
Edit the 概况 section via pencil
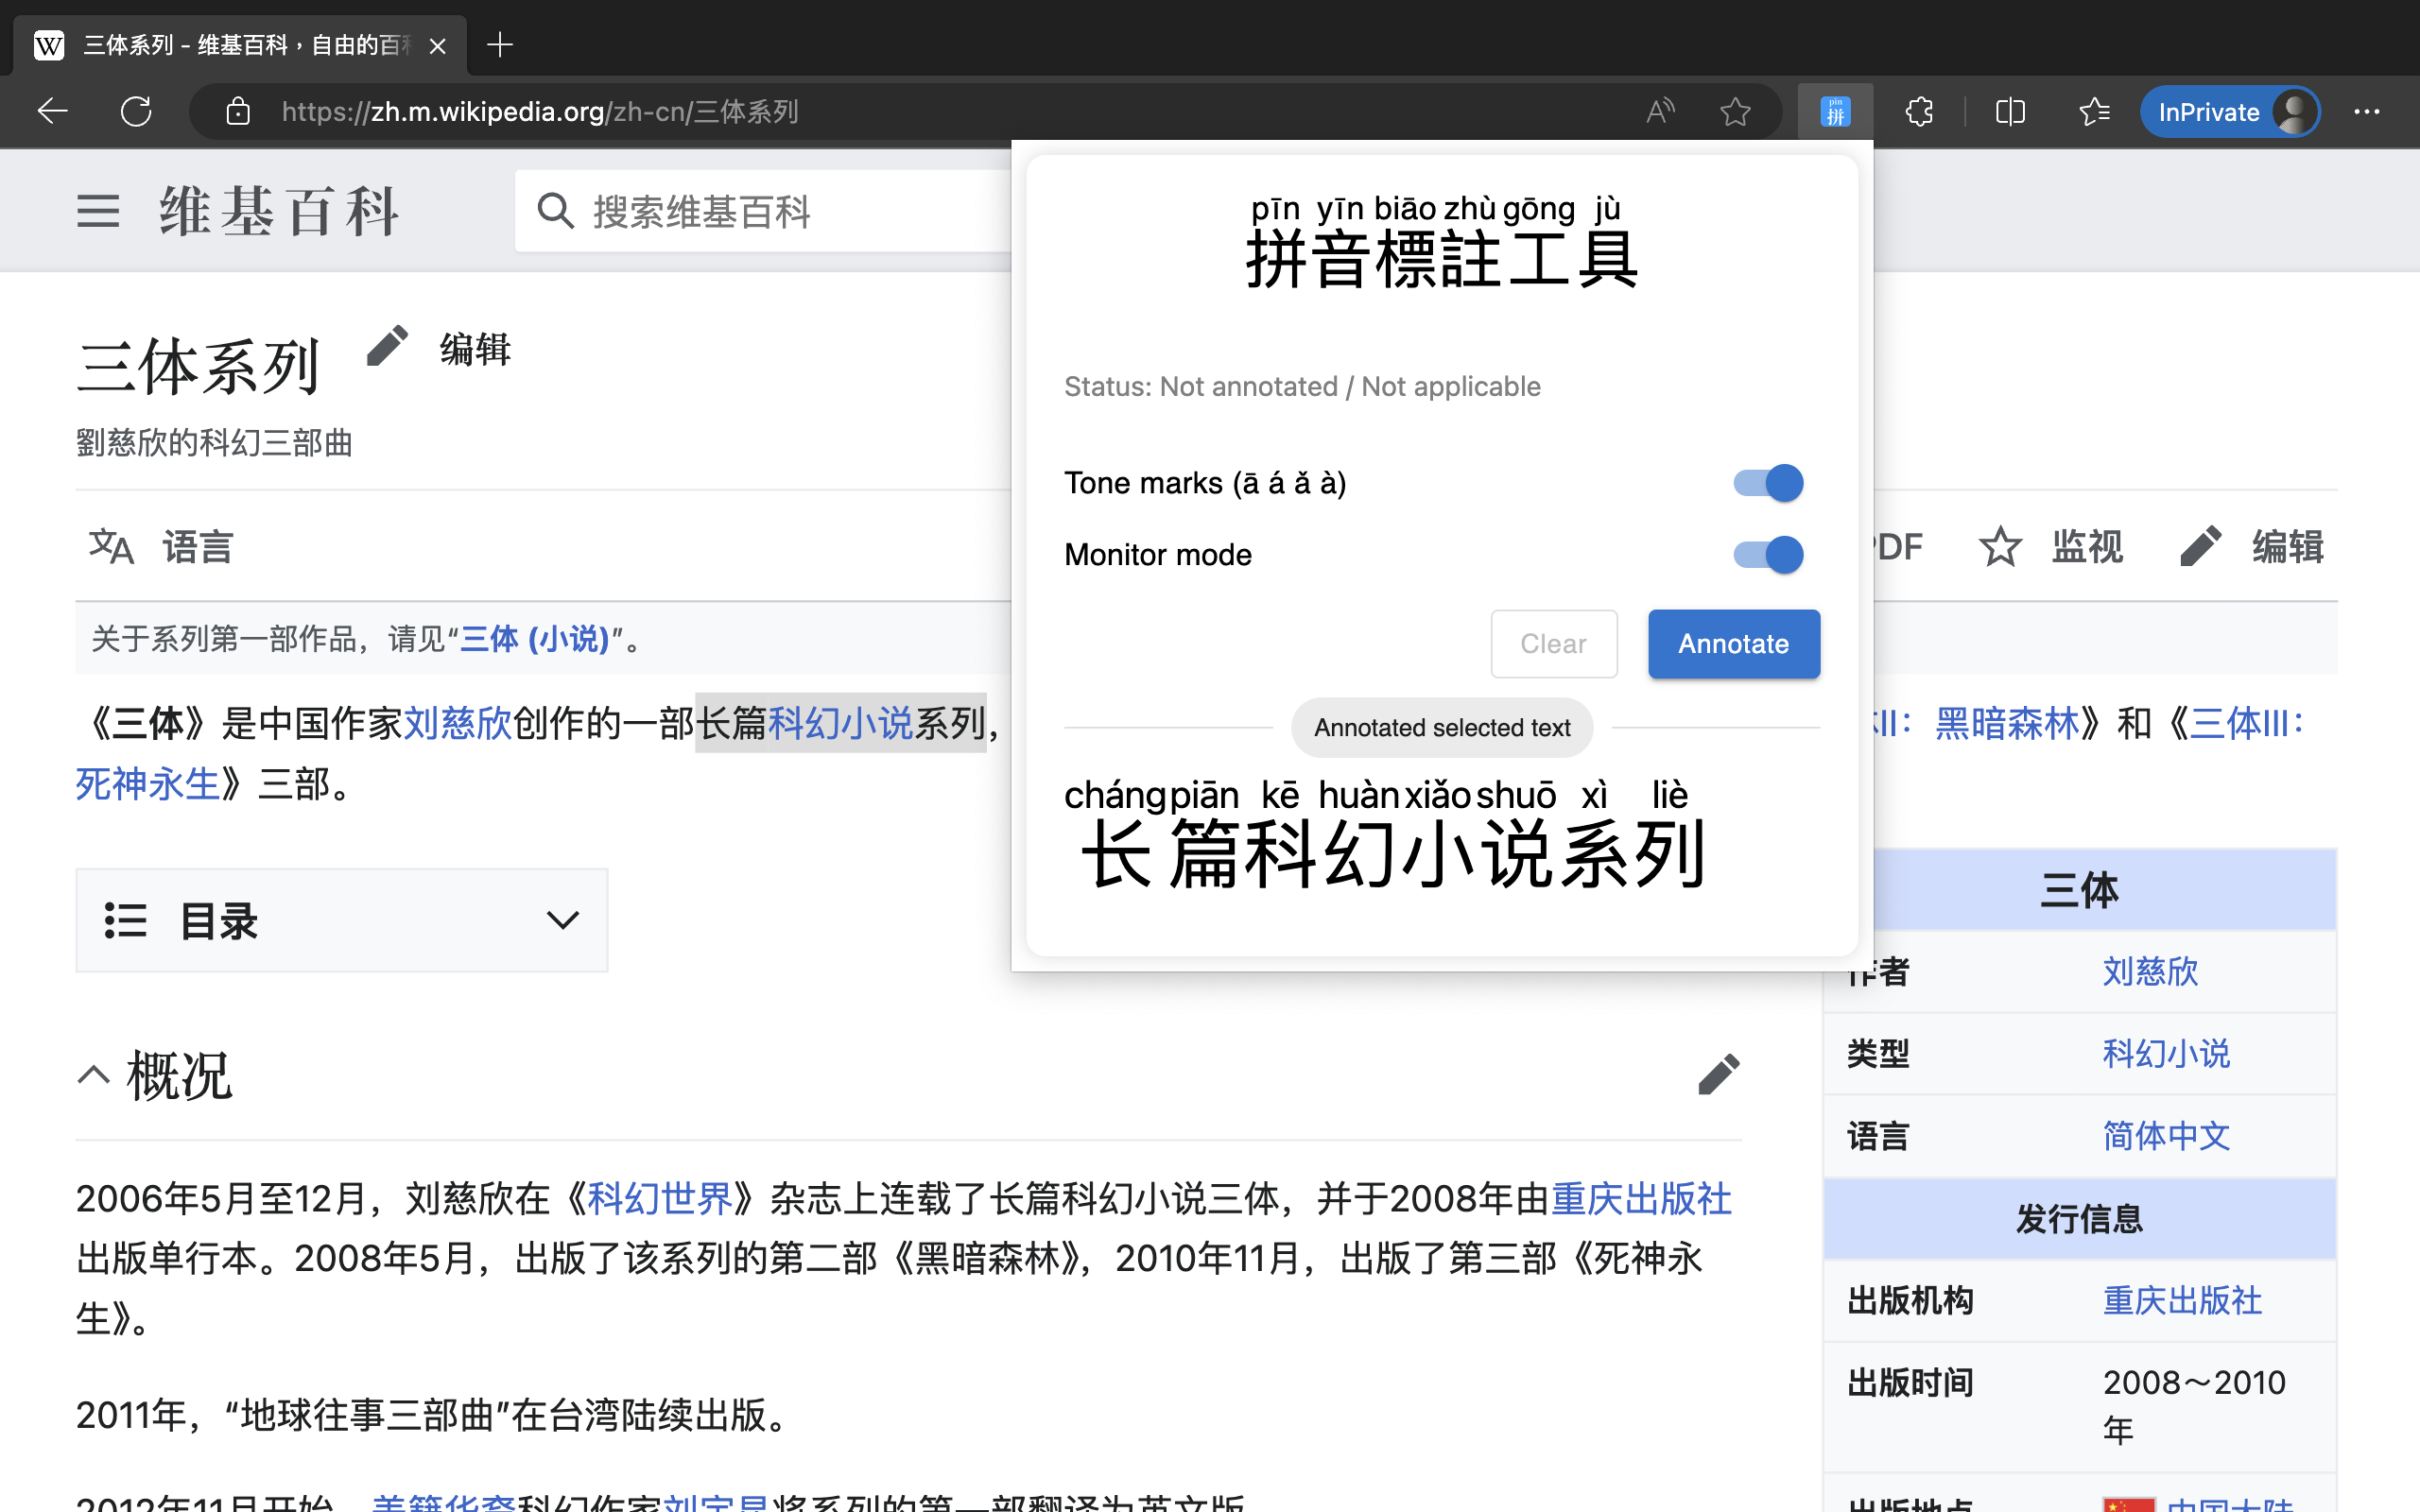pos(1719,1075)
